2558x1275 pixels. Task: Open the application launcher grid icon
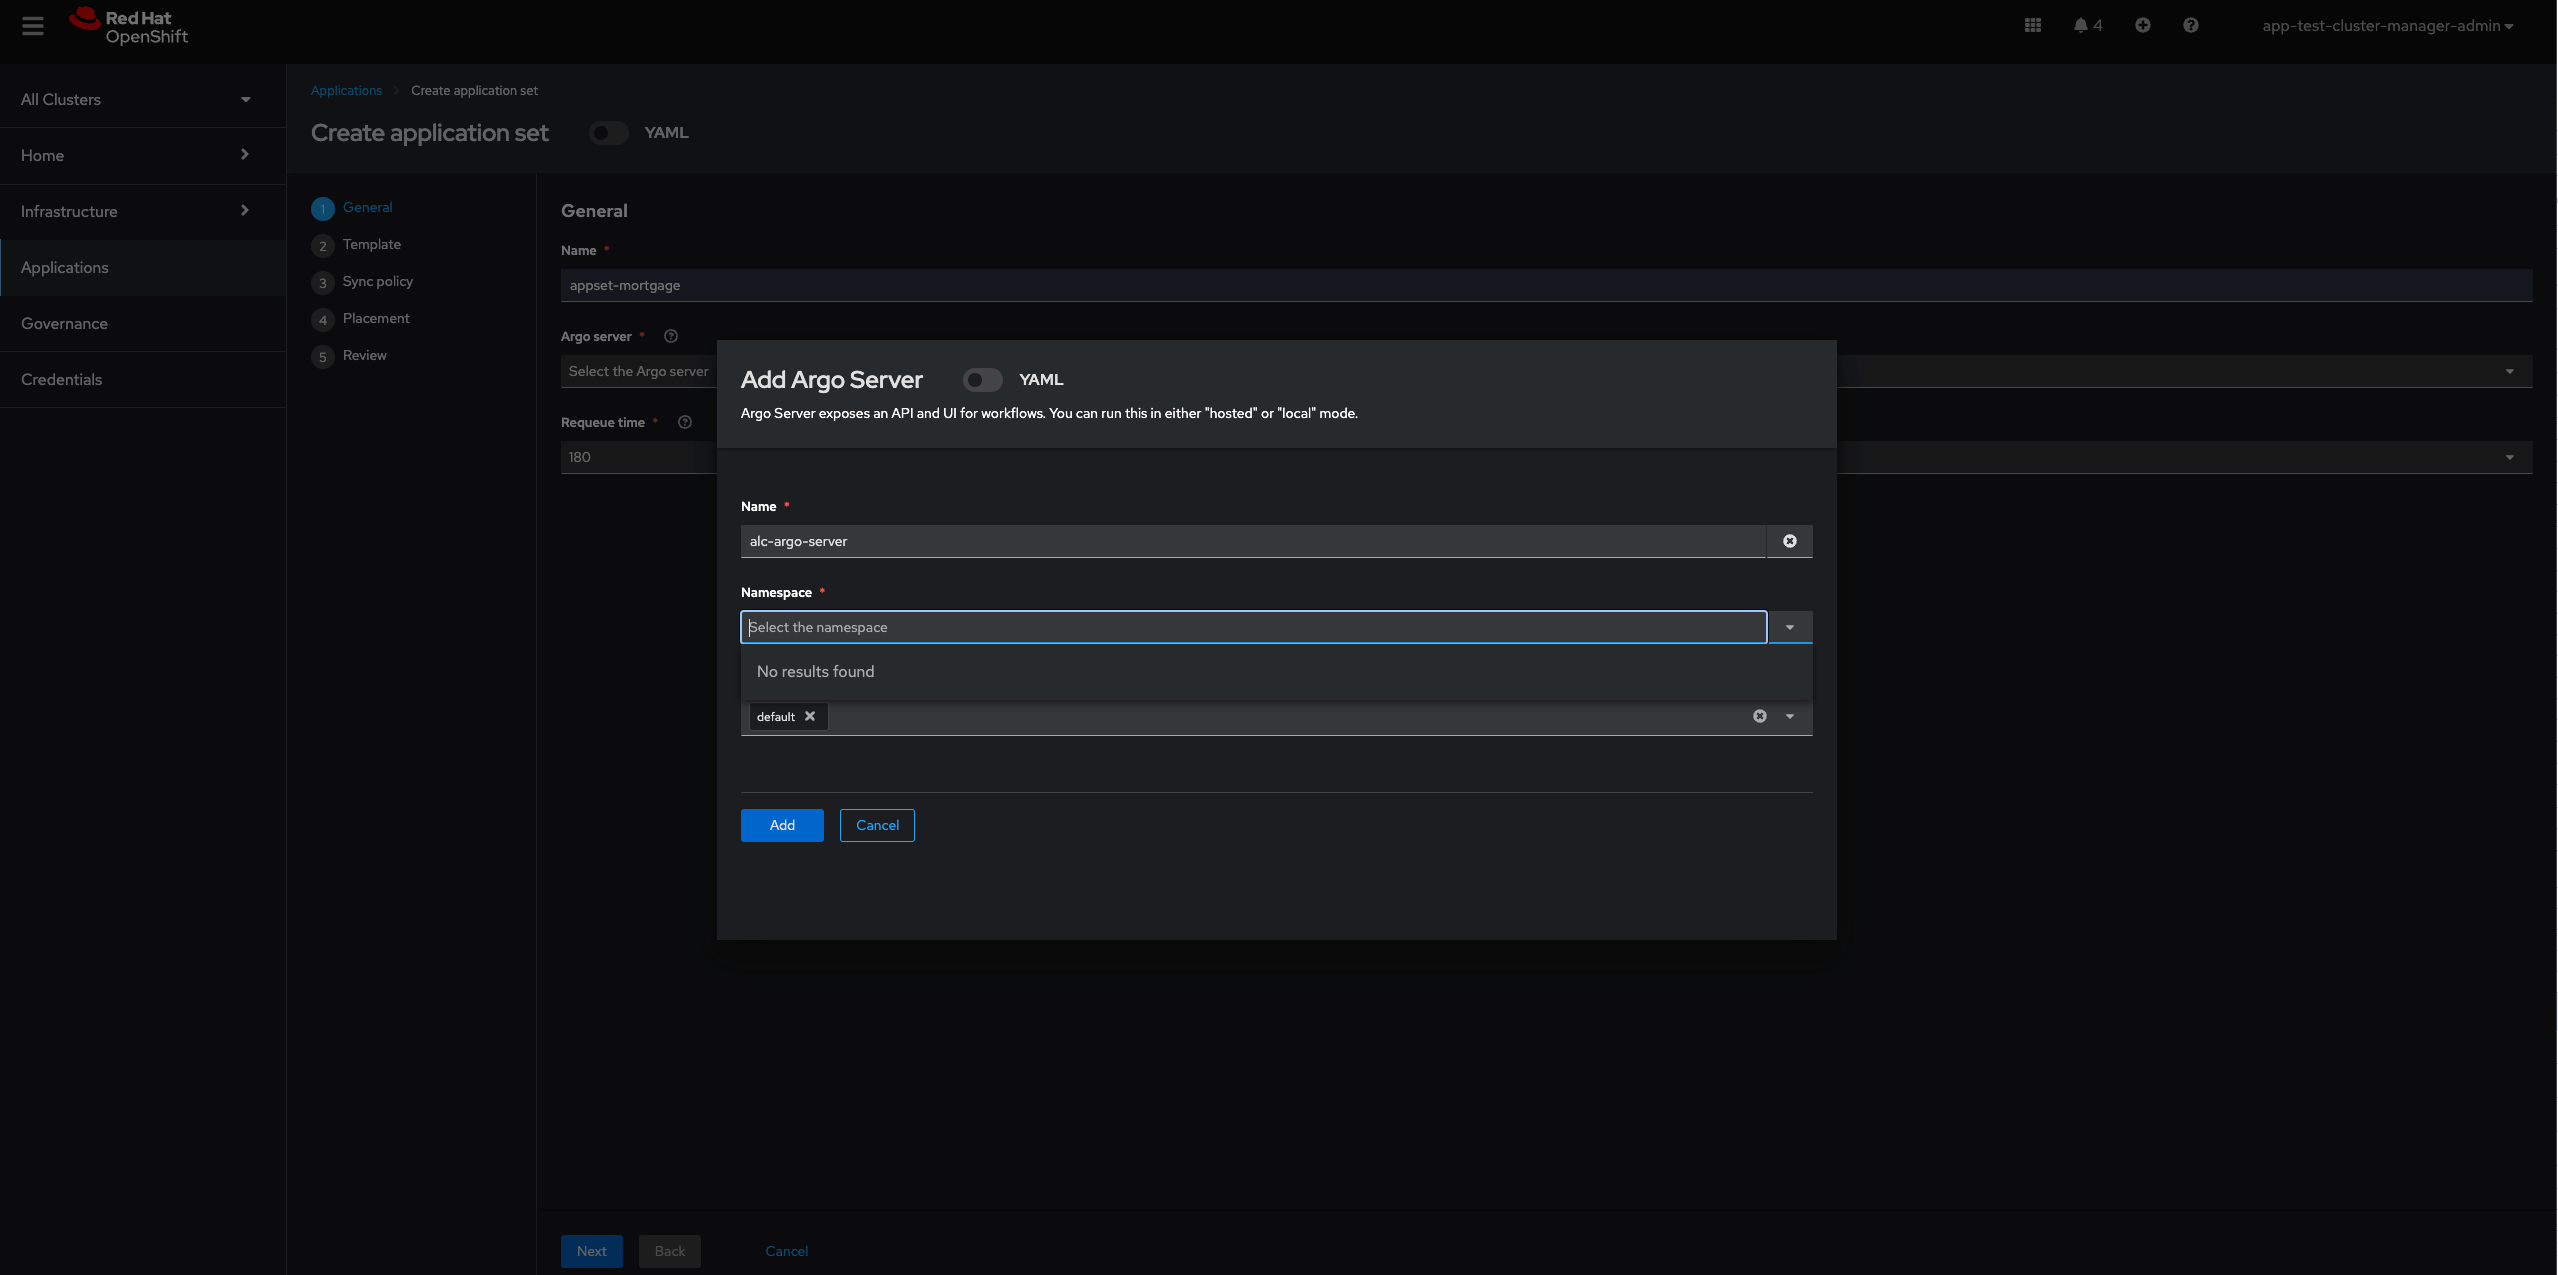pyautogui.click(x=2032, y=26)
